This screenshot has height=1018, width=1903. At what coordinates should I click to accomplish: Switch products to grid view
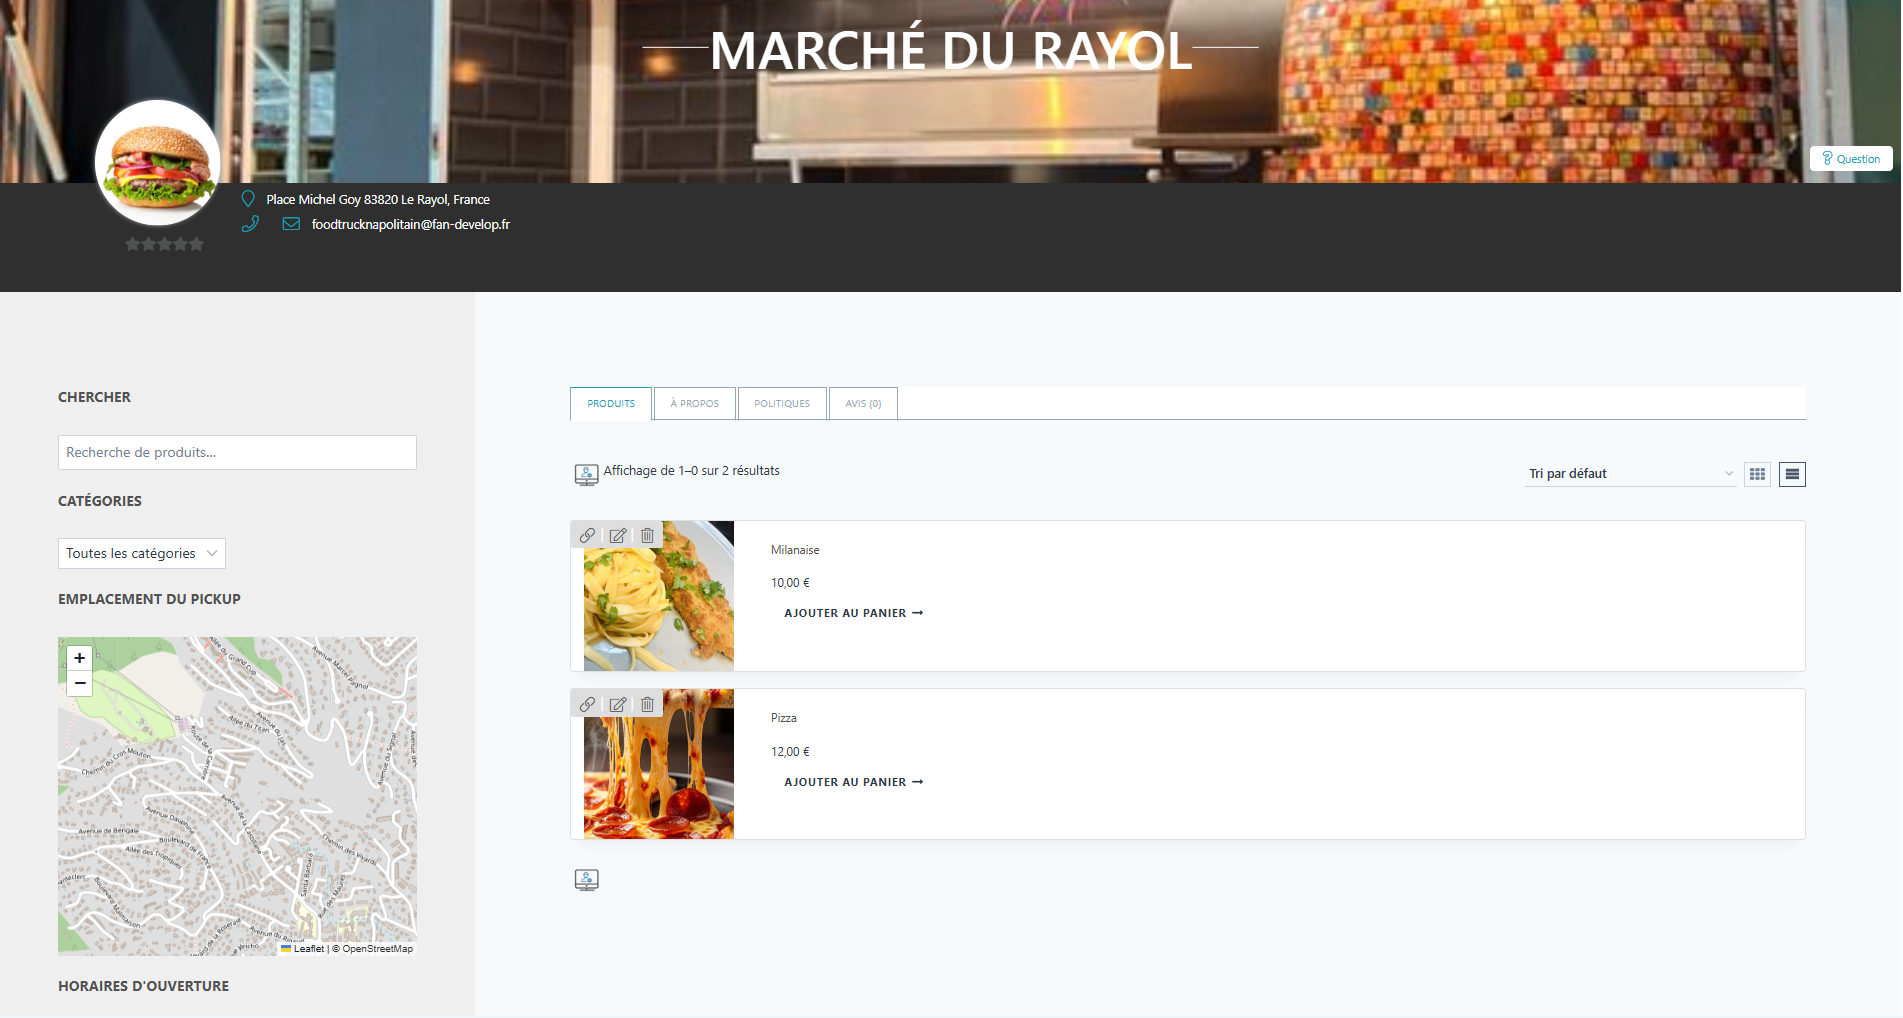(1757, 474)
